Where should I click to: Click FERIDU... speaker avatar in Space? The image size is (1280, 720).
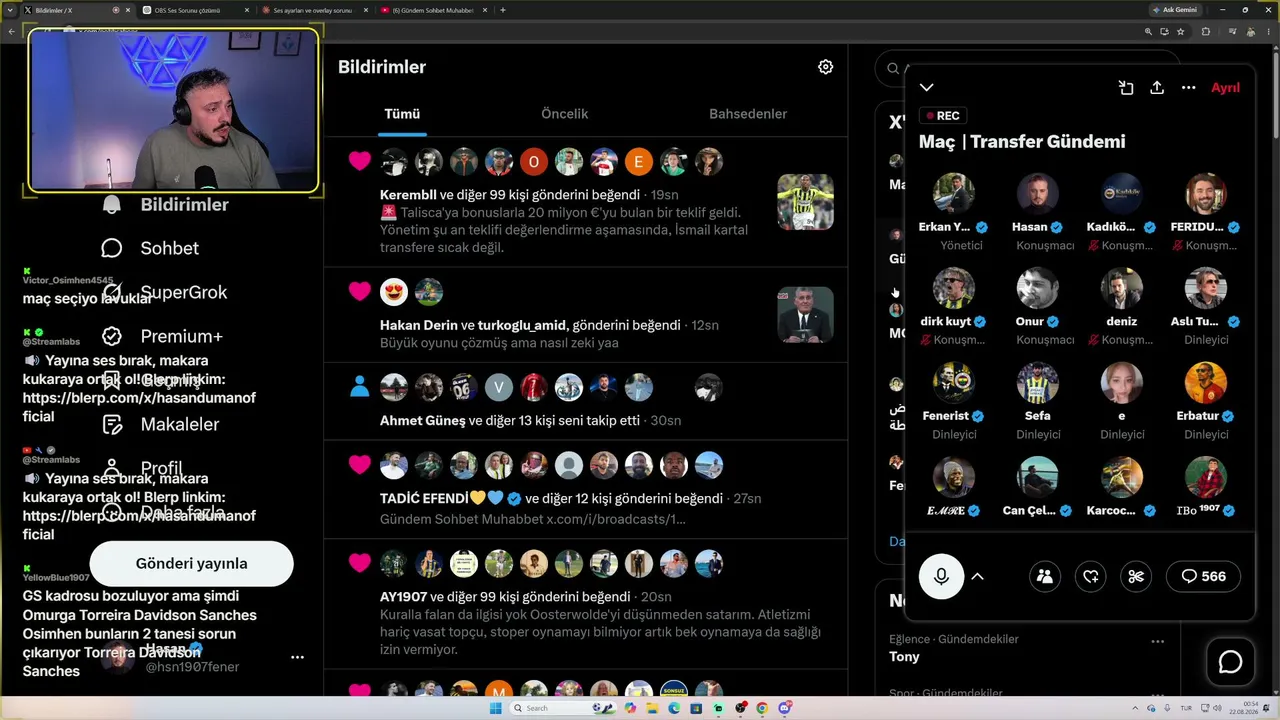coord(1206,194)
